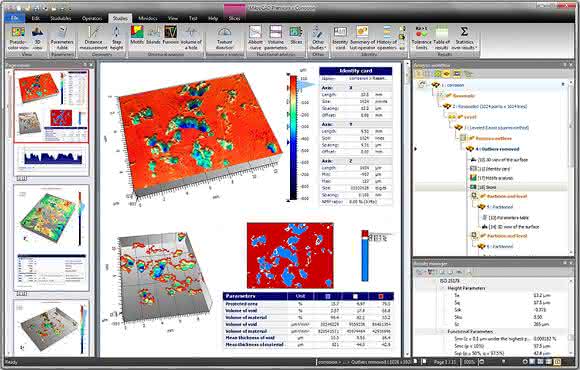The height and width of the screenshot is (370, 580).
Task: Launch the Furrows analysis
Action: click(171, 35)
